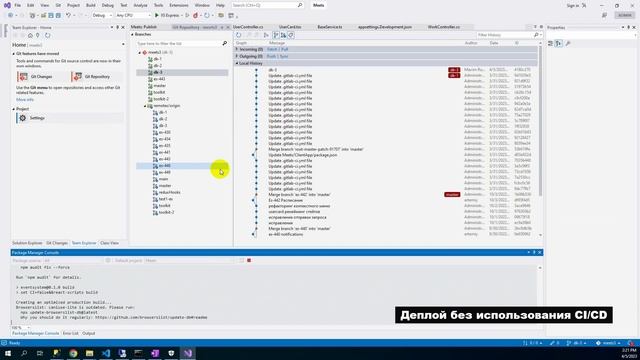640x360 pixels.
Task: Click the Home icon in Team Explorer toolbar
Action: (x=30, y=36)
